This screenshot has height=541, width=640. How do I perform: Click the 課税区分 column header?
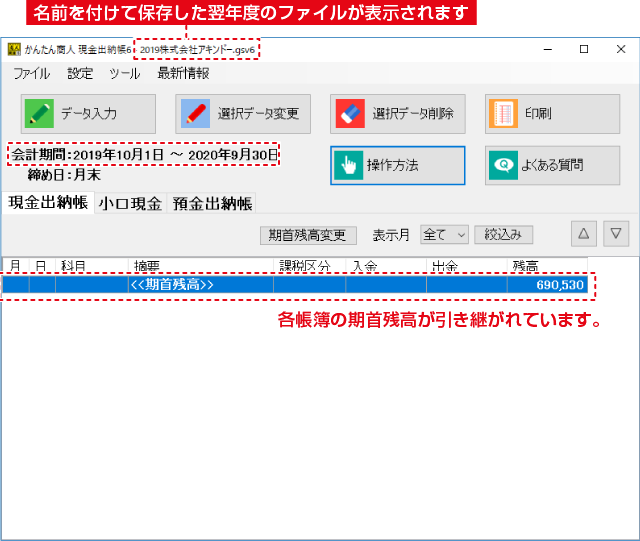[309, 266]
